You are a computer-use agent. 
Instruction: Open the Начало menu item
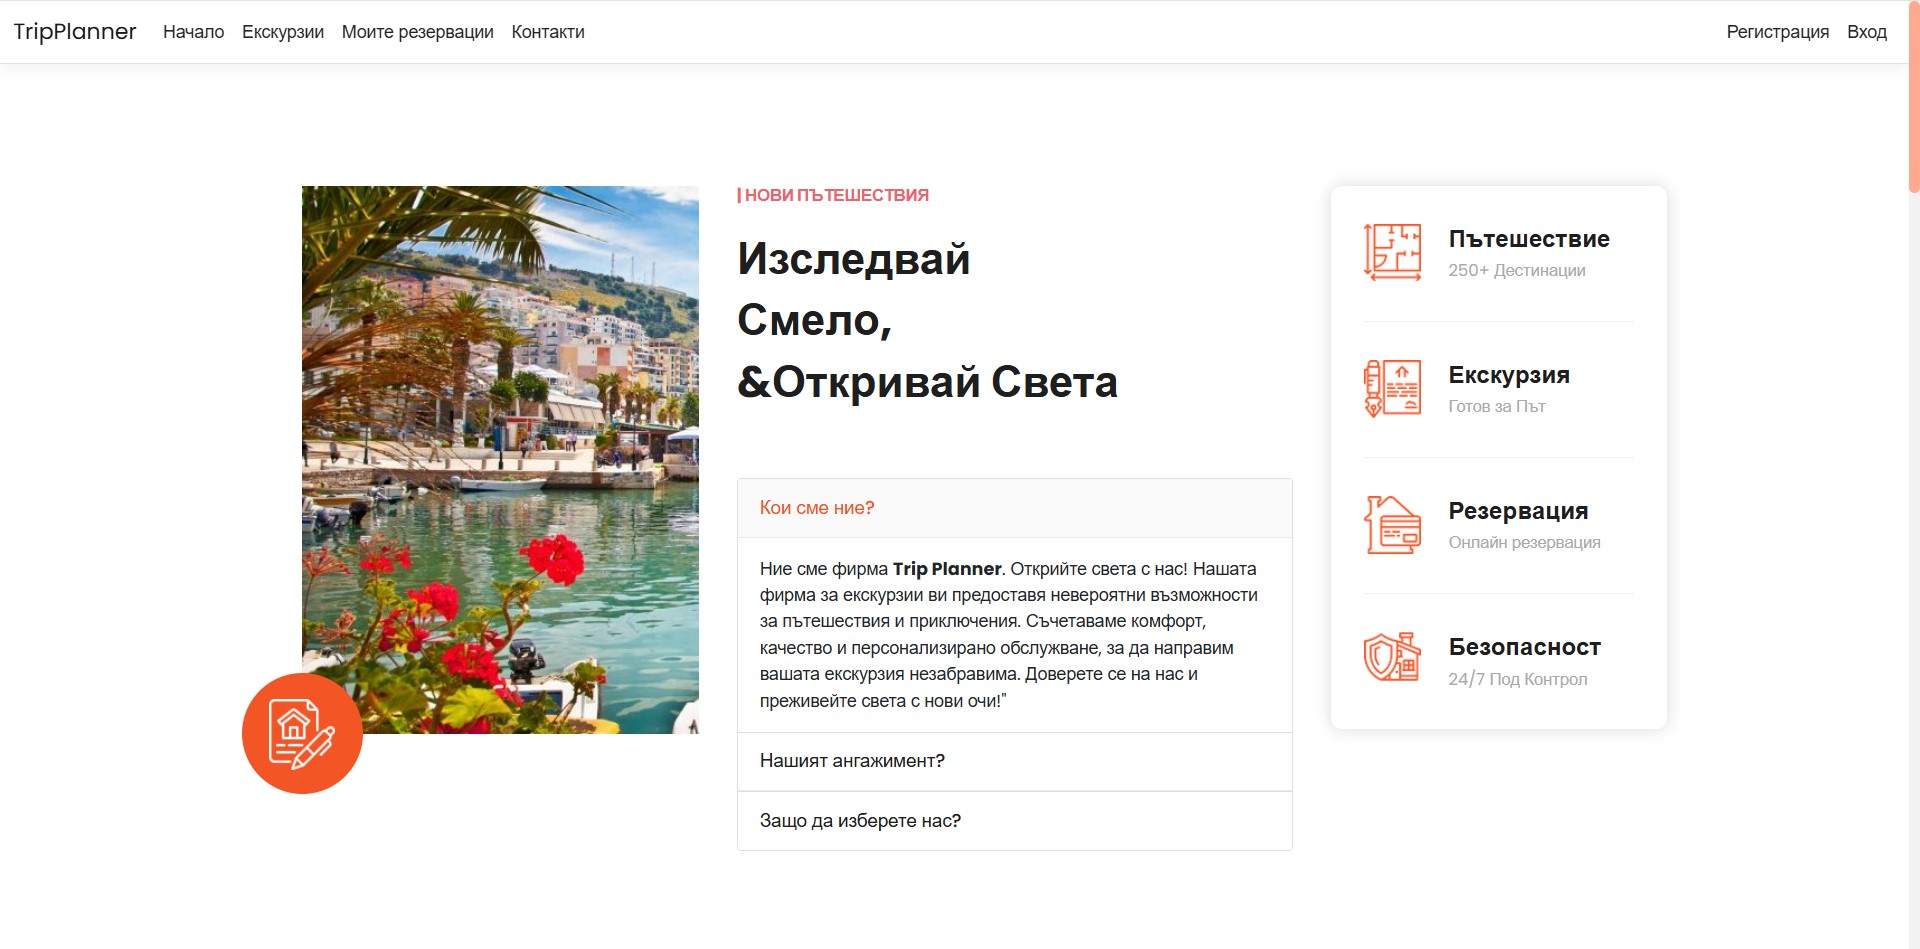[193, 32]
